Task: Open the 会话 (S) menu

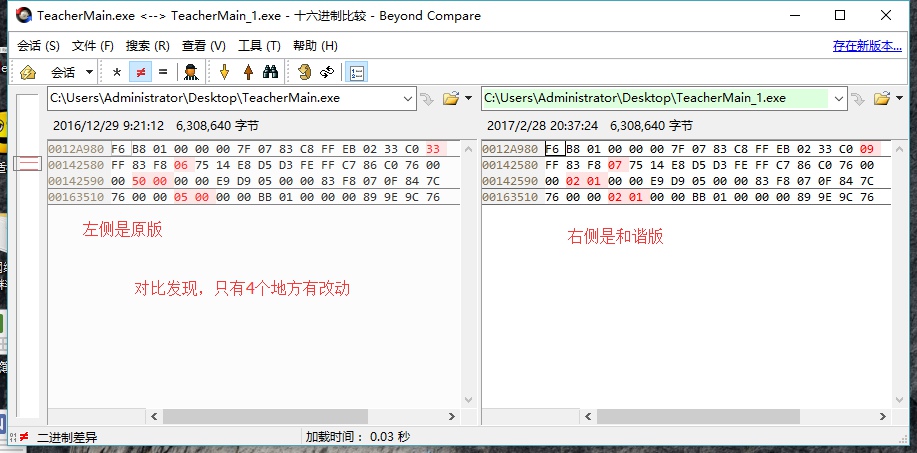Action: (x=38, y=46)
